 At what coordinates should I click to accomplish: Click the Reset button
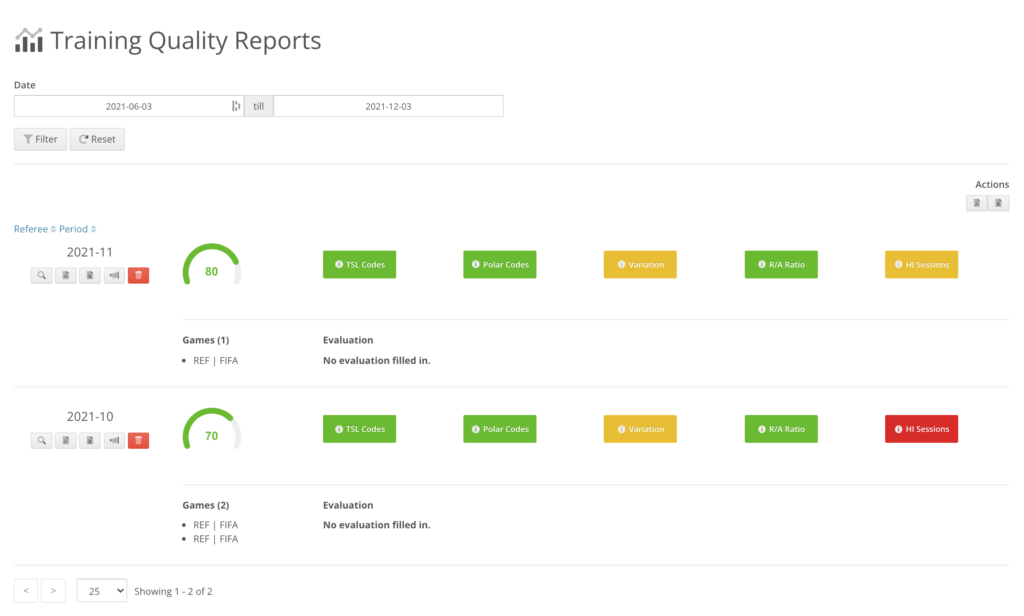click(97, 139)
